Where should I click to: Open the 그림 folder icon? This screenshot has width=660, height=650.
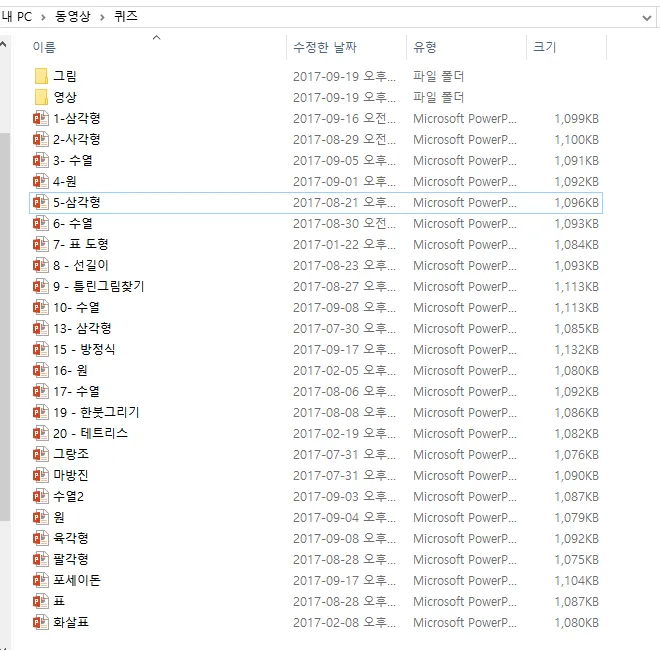point(41,76)
